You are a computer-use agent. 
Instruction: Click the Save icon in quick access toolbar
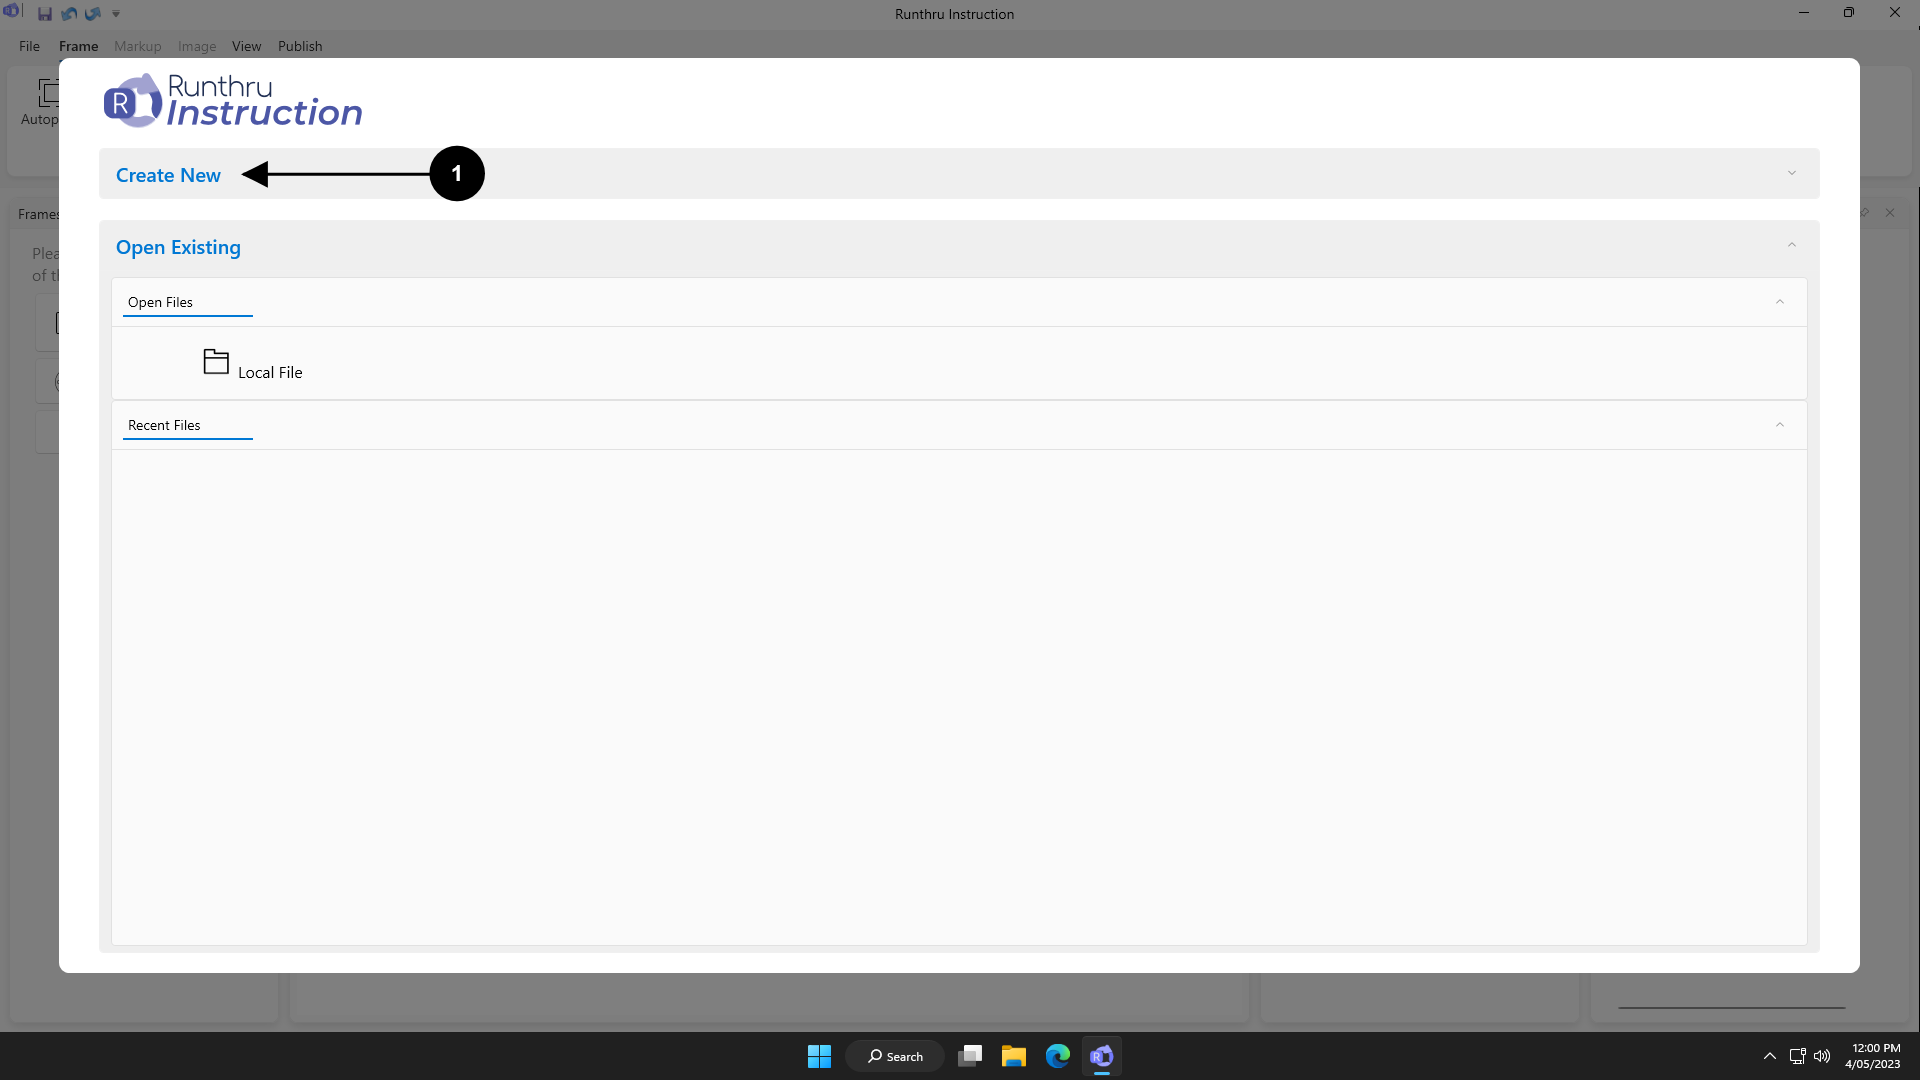pos(45,14)
